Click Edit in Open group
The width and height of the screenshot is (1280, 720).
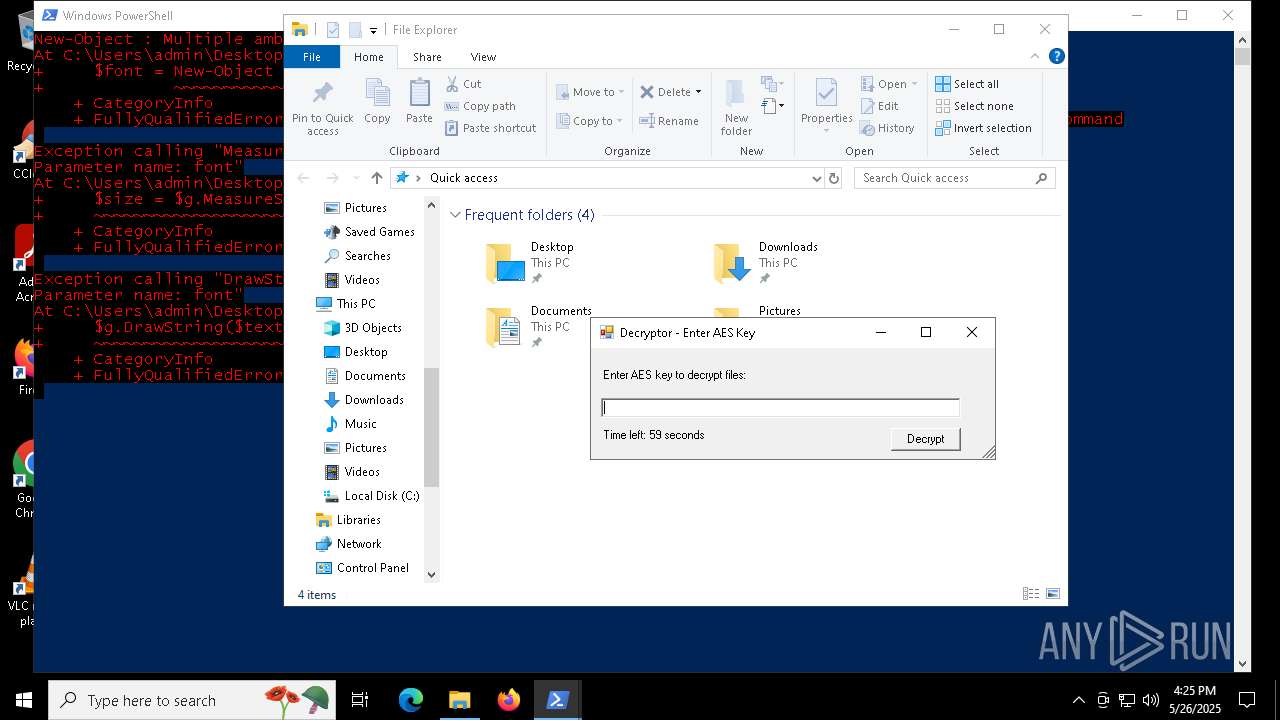click(x=879, y=106)
